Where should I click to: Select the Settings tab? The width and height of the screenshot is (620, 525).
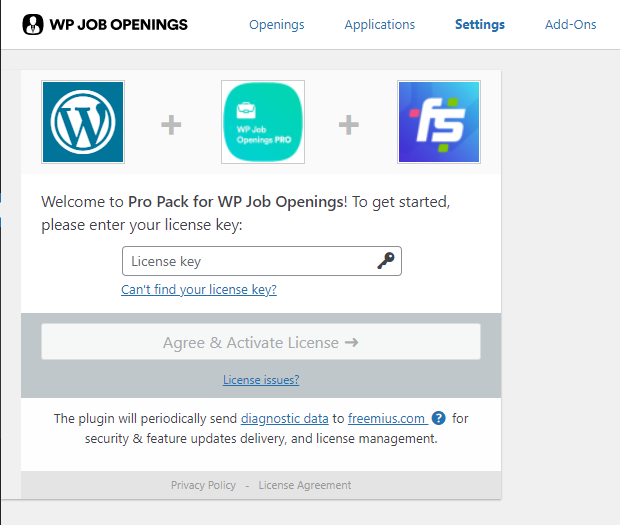[x=480, y=25]
